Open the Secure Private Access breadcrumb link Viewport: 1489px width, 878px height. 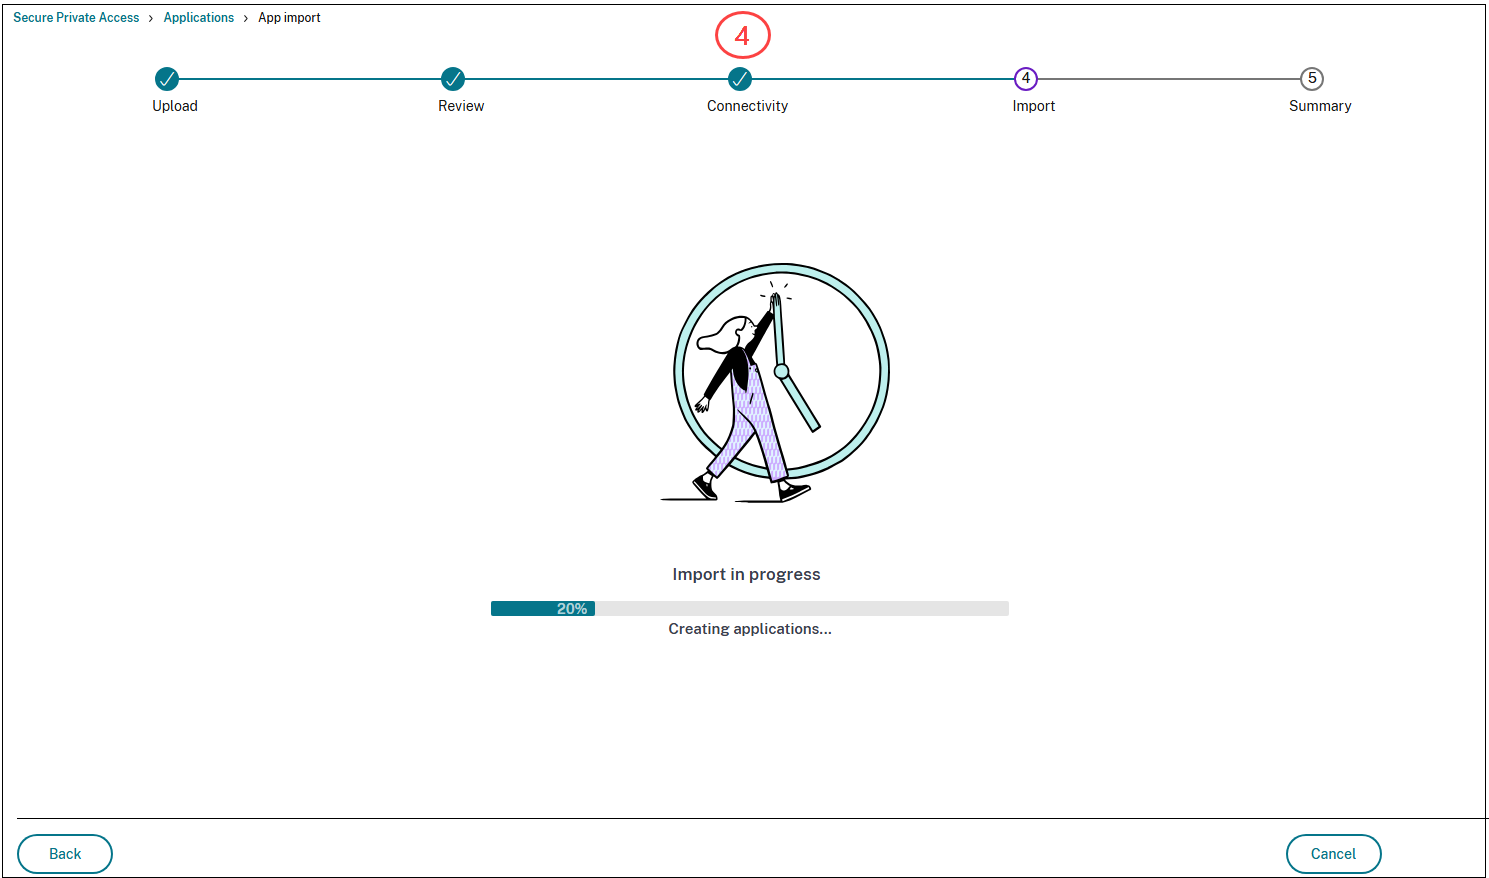tap(76, 17)
